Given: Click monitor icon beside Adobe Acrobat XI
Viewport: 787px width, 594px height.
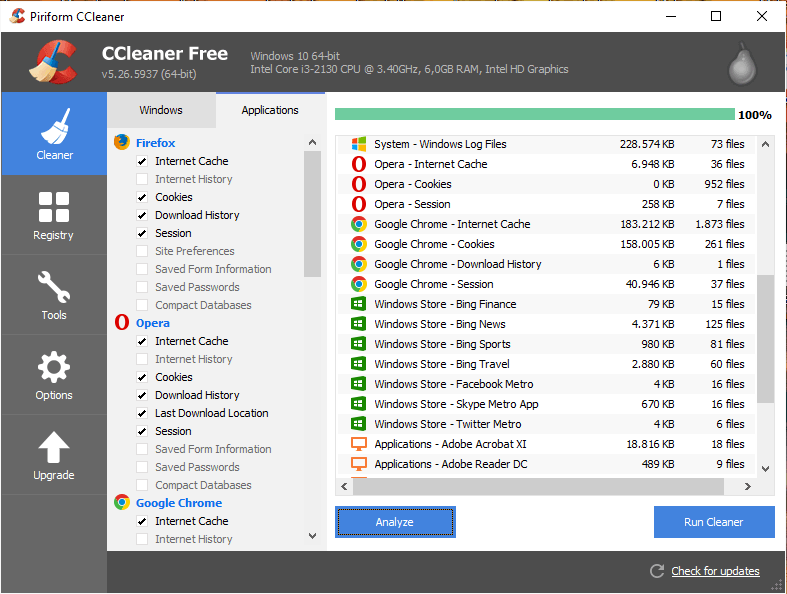Looking at the screenshot, I should tap(358, 444).
